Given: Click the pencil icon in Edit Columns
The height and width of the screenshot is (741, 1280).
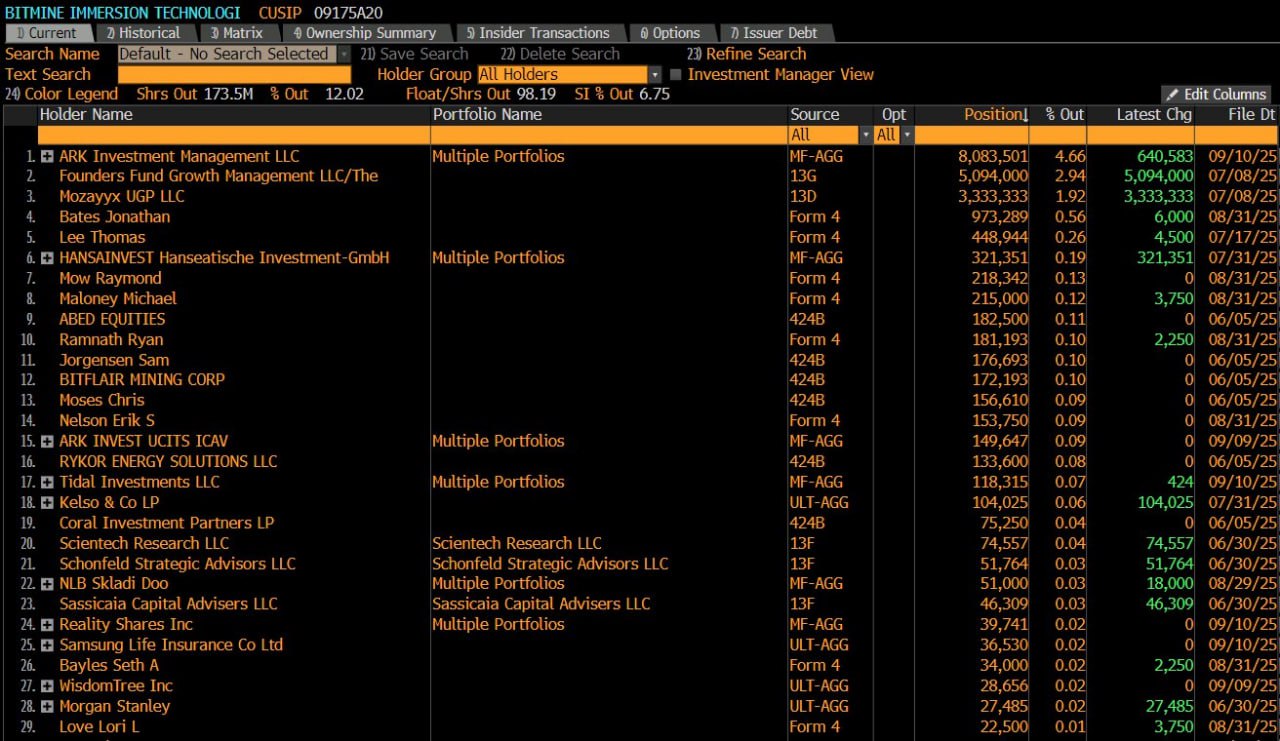Looking at the screenshot, I should (1173, 94).
